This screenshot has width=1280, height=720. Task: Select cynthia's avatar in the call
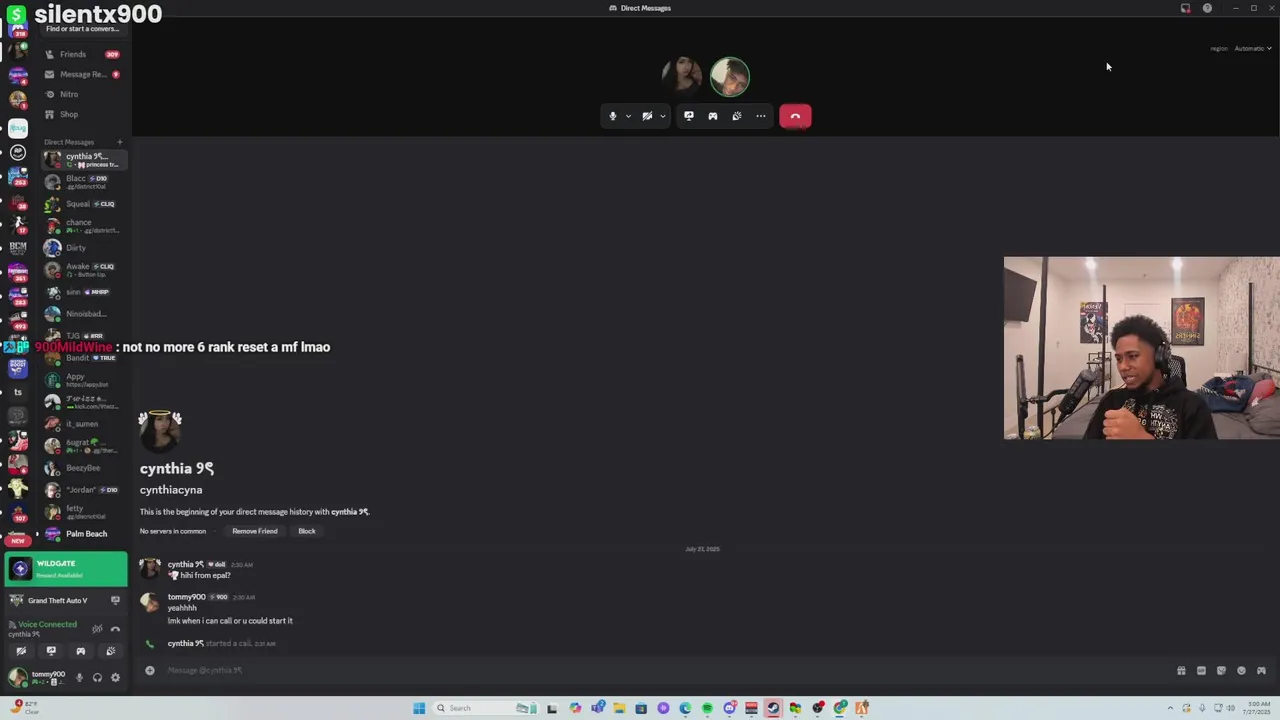pos(682,76)
